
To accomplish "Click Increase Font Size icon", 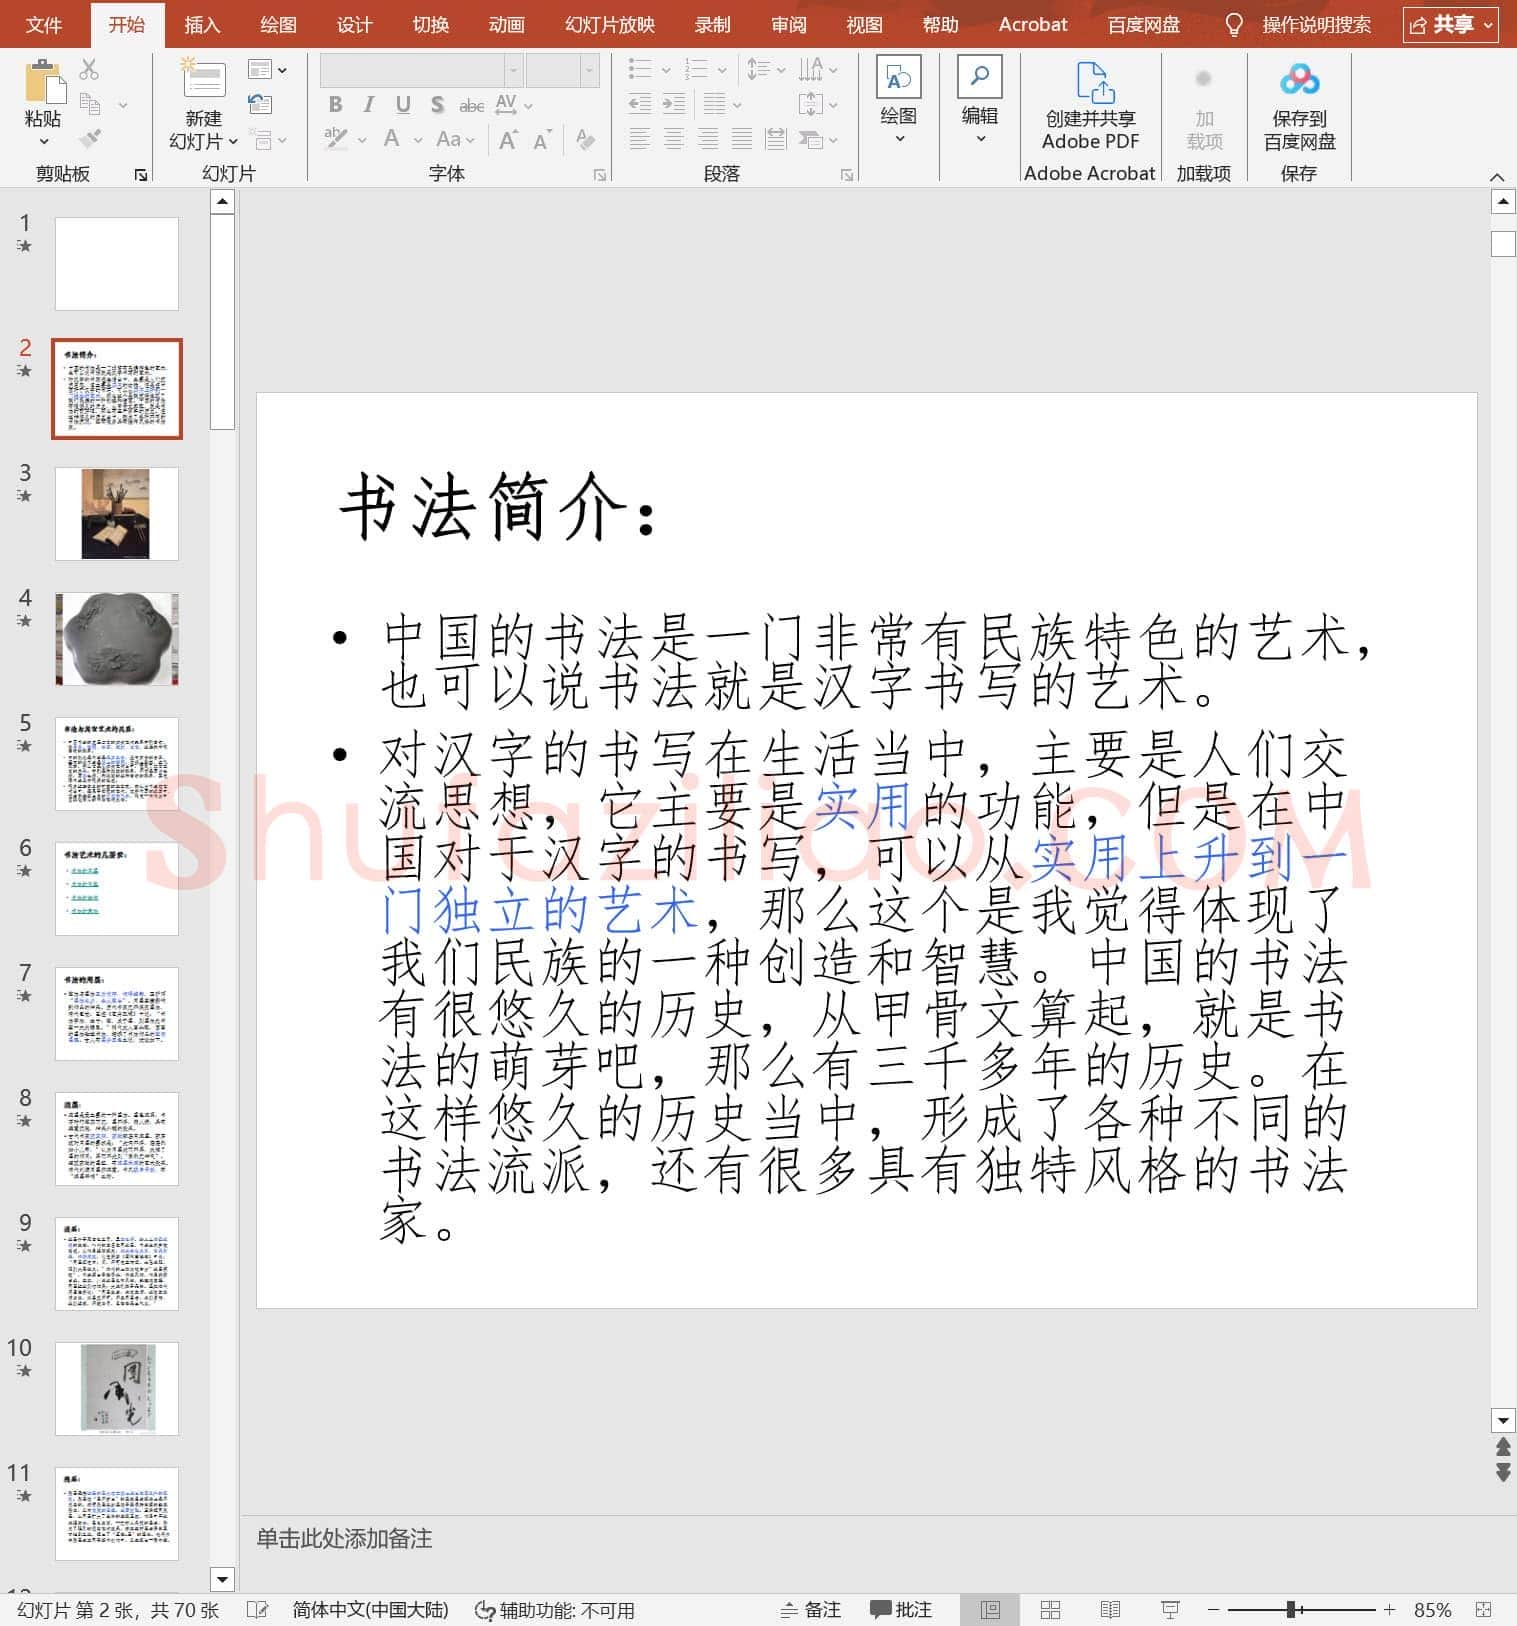I will [x=508, y=140].
